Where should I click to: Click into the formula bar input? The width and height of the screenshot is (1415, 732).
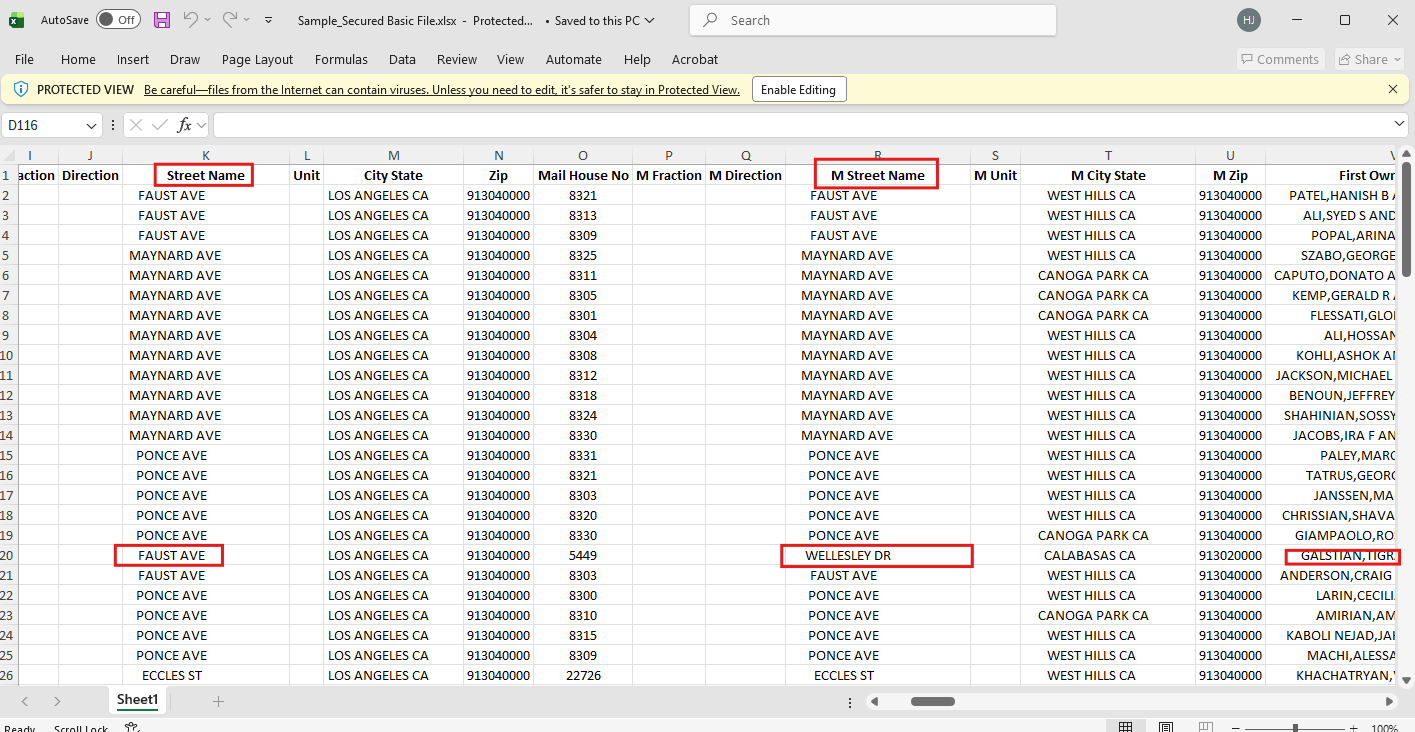pos(802,125)
